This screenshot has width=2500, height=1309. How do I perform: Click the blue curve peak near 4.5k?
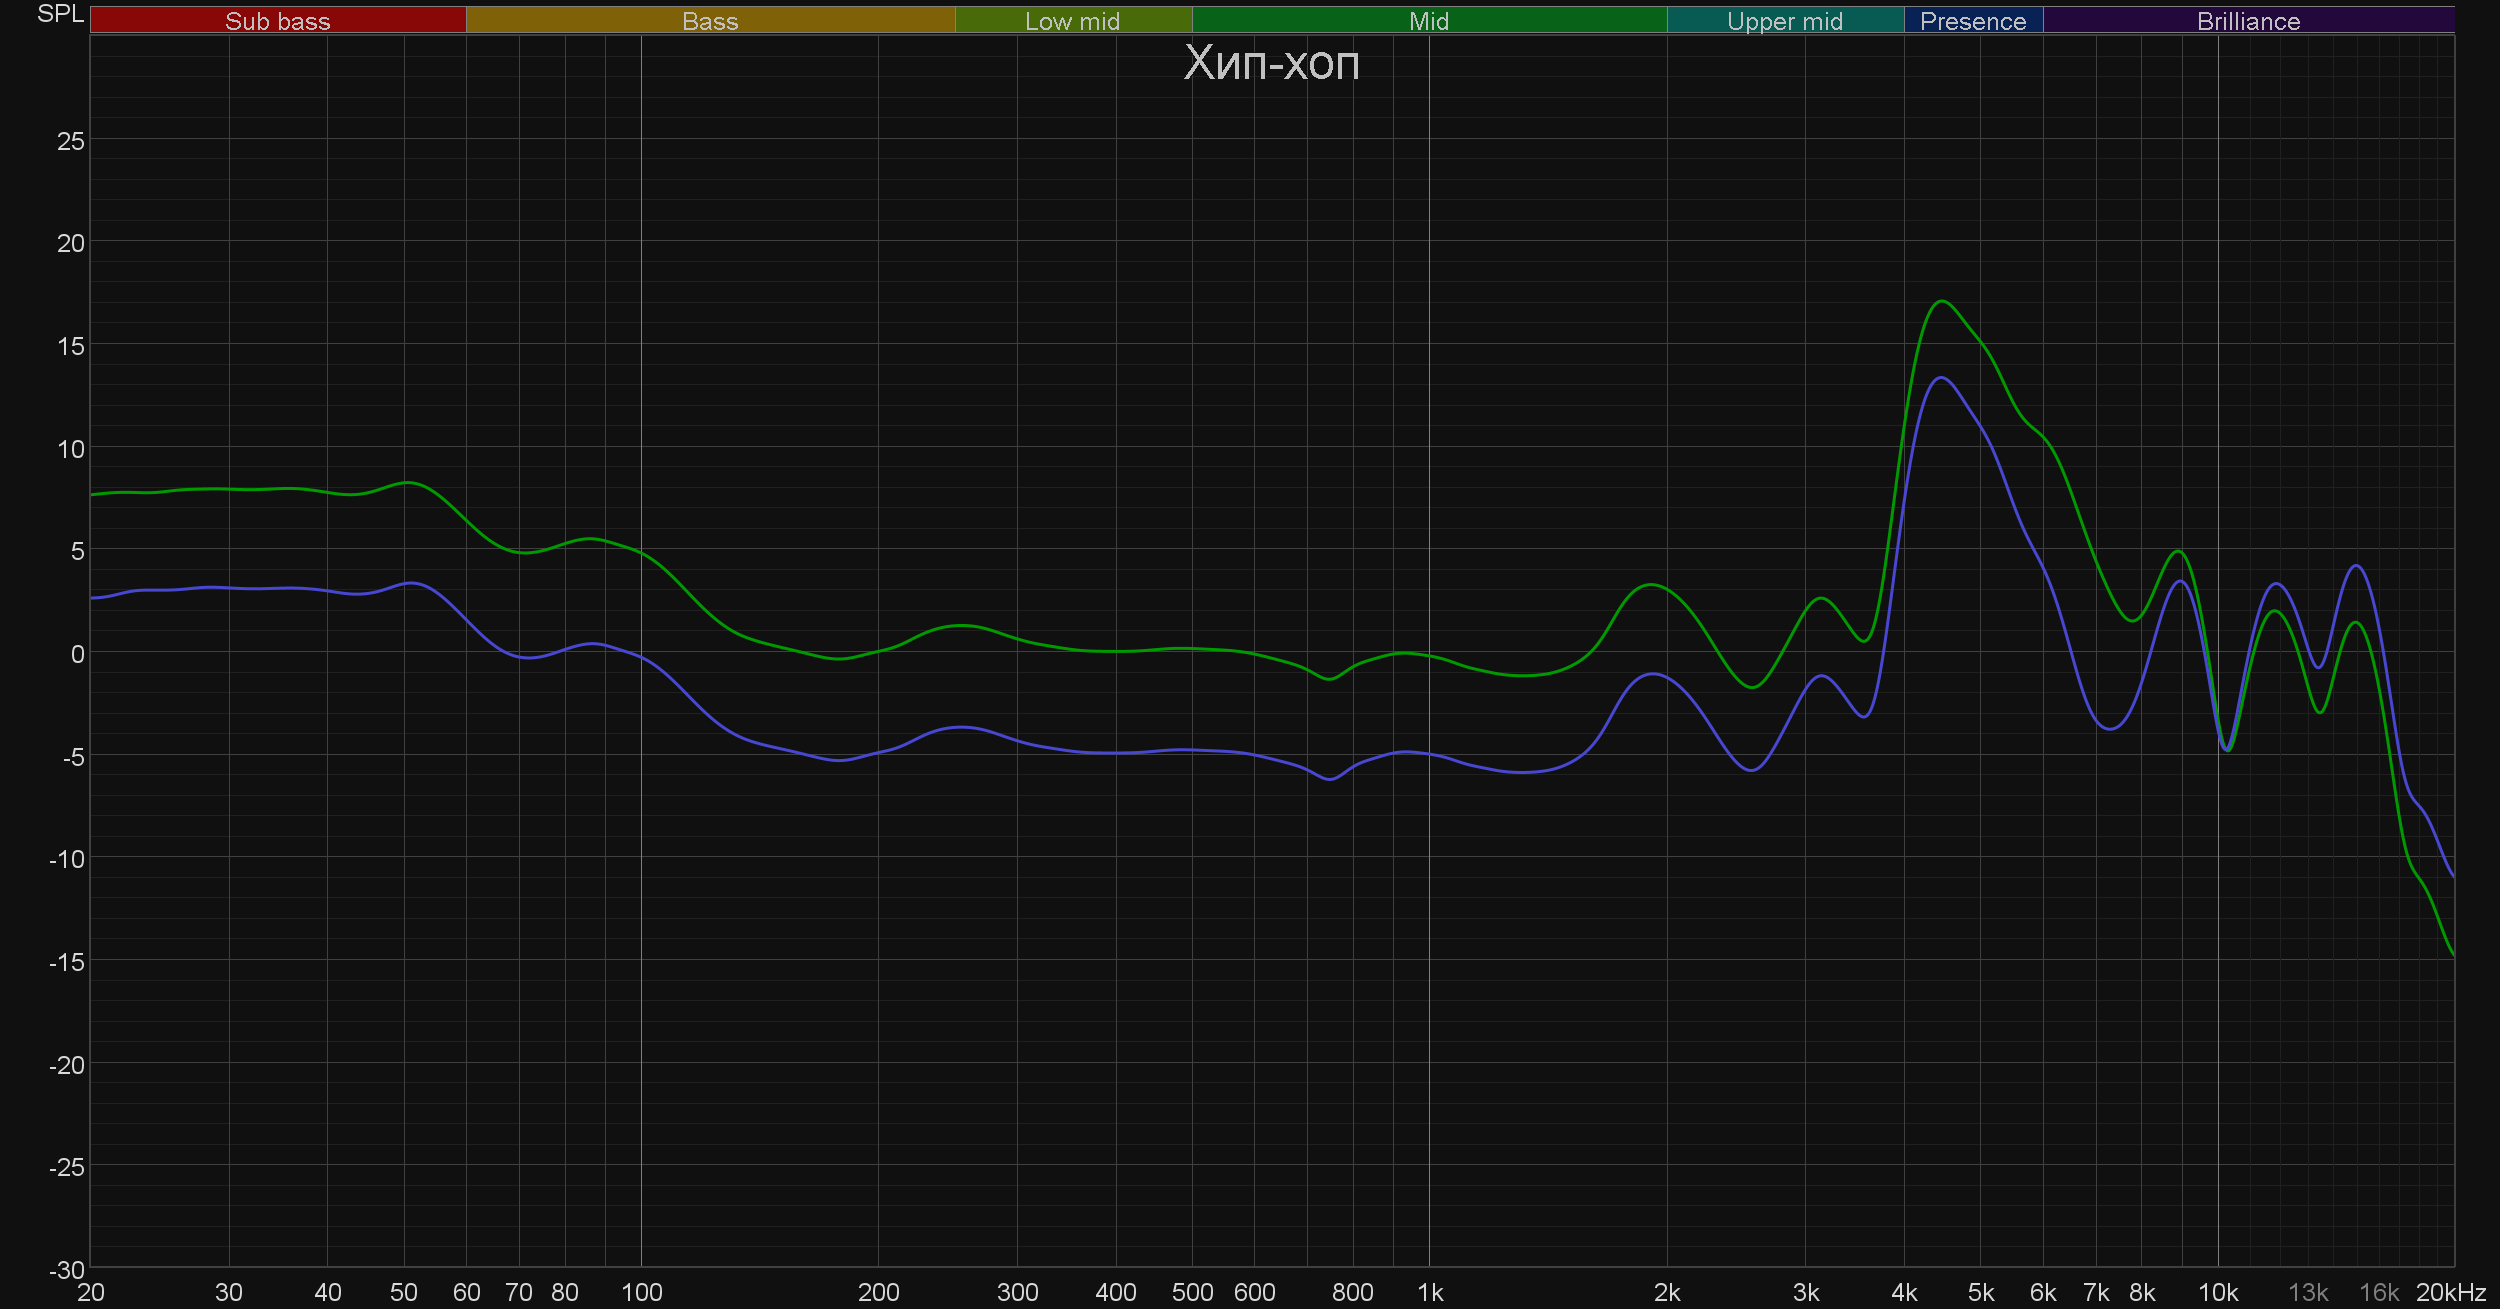1941,378
